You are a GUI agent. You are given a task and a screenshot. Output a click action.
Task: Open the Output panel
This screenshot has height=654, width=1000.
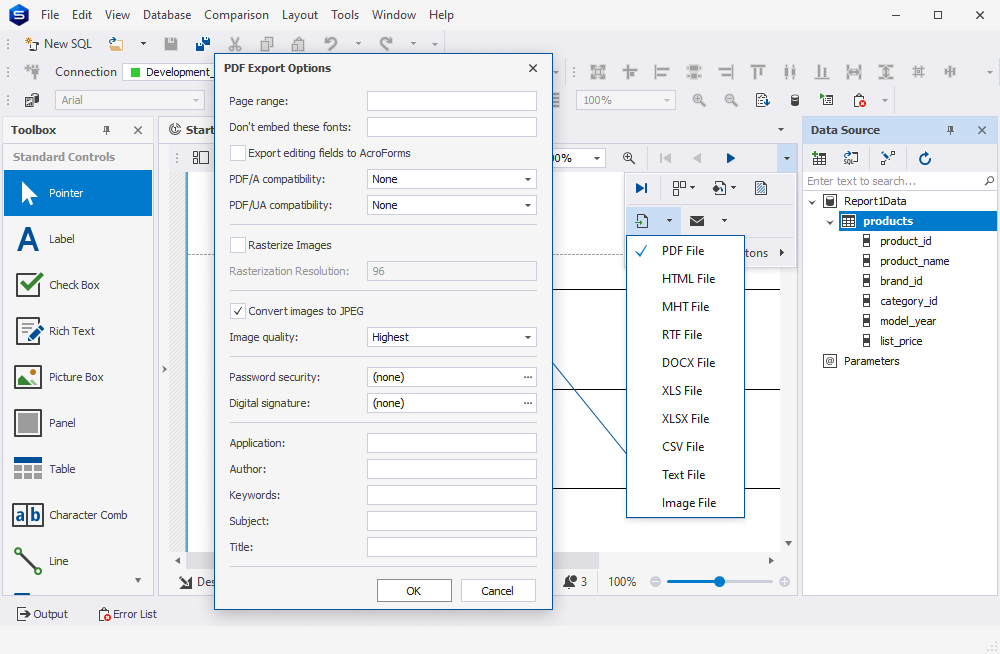pos(42,614)
